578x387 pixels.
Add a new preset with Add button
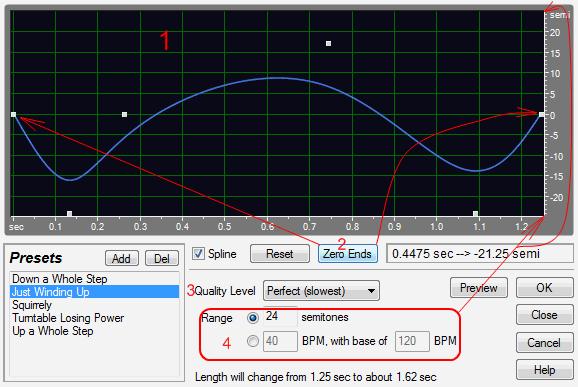pos(122,258)
